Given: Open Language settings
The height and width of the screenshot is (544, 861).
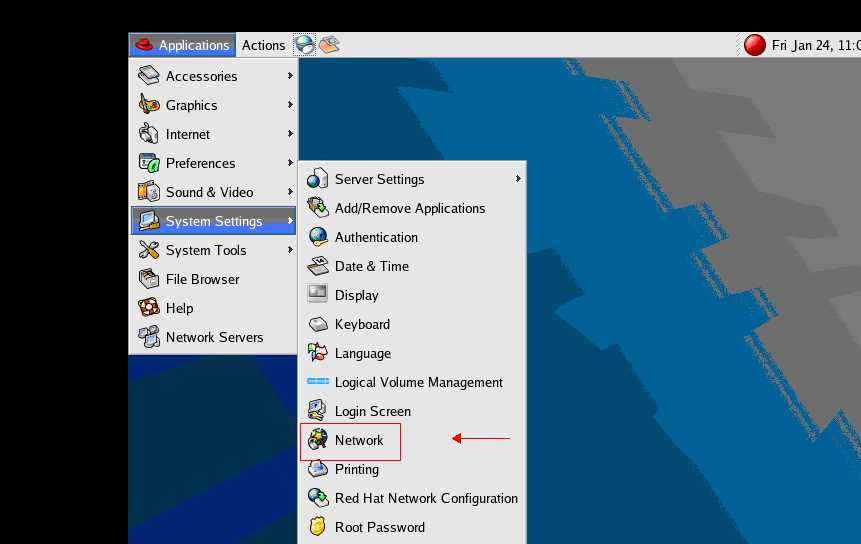Looking at the screenshot, I should click(x=412, y=353).
